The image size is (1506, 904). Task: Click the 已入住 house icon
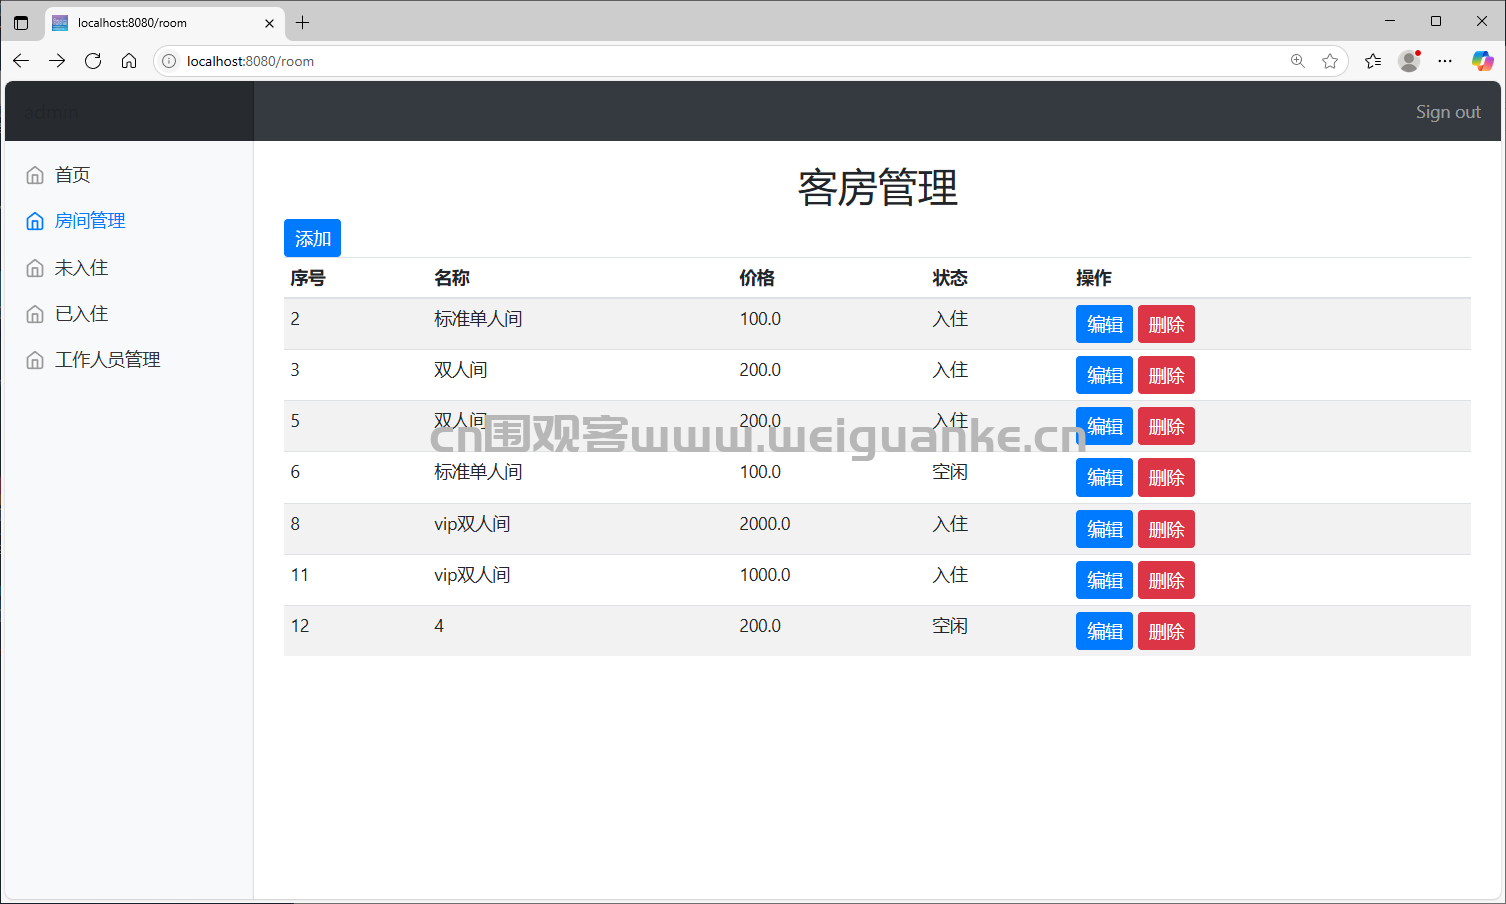tap(35, 314)
